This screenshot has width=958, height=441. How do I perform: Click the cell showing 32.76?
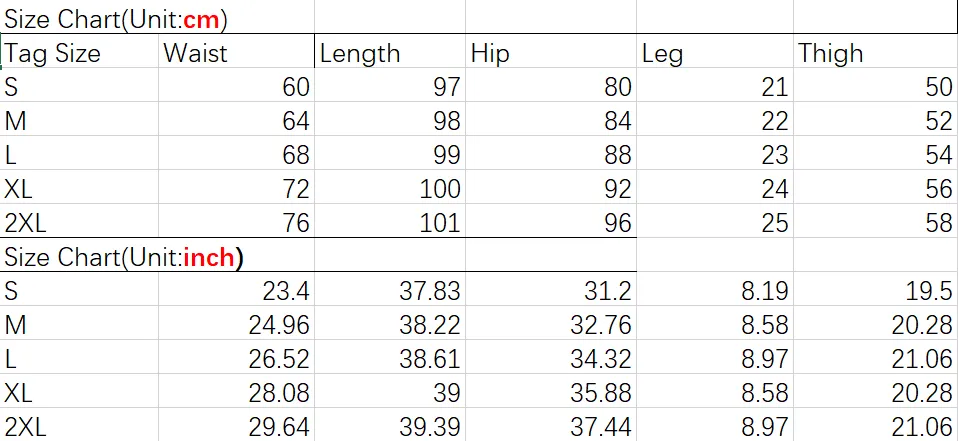pyautogui.click(x=551, y=323)
